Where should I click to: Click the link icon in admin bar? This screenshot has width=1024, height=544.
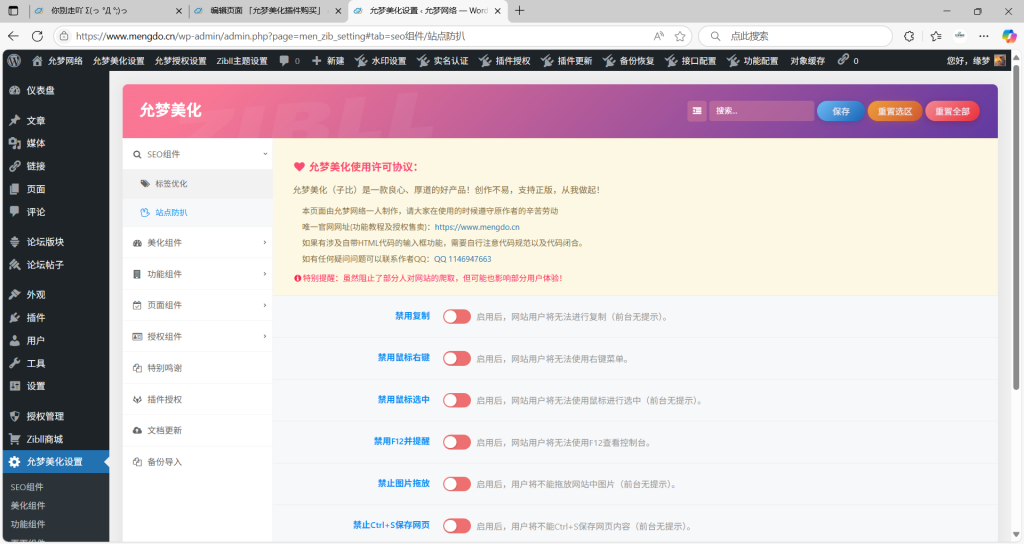(848, 60)
